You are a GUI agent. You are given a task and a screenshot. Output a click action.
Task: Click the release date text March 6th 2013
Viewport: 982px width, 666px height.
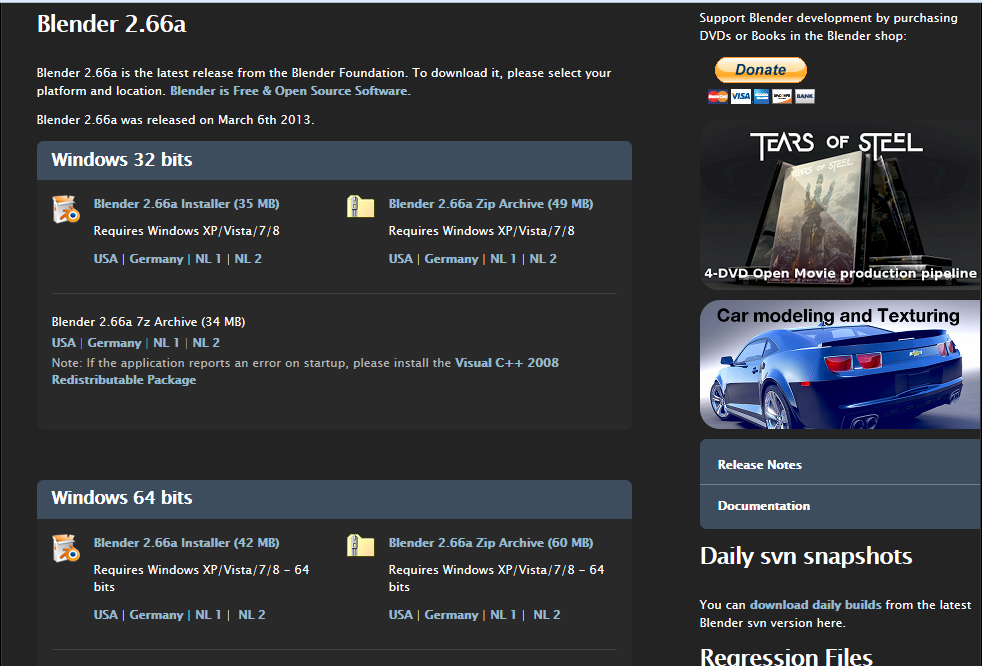click(x=264, y=120)
